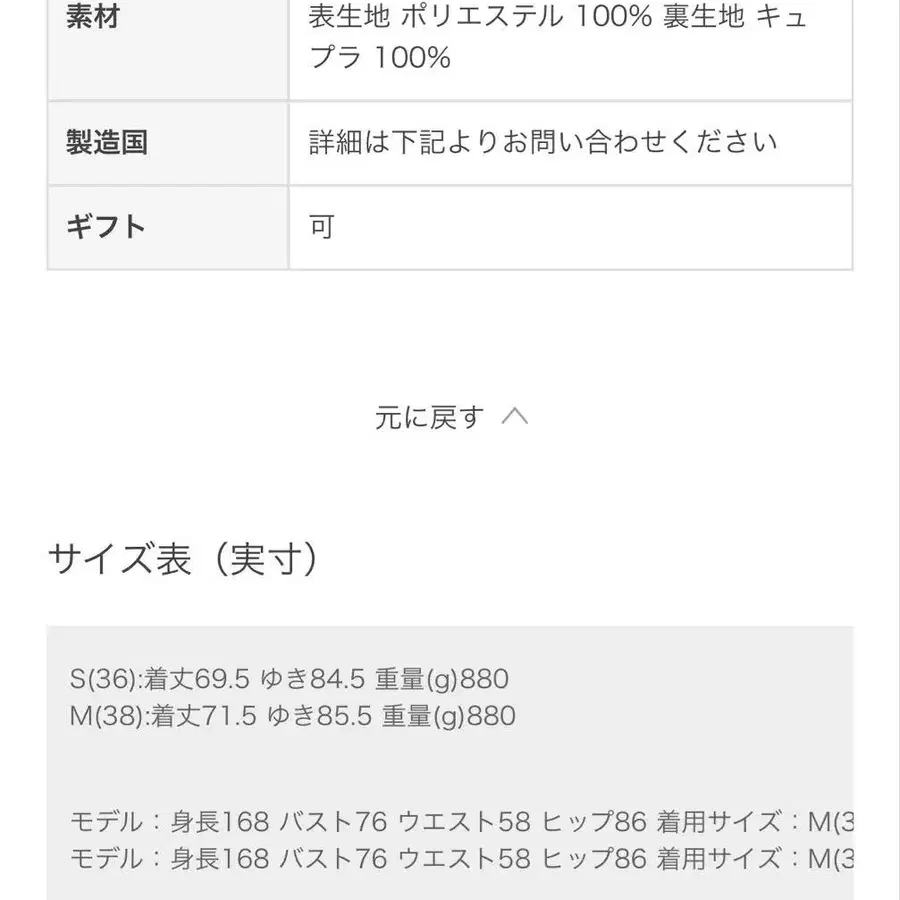Click the ギフト value 可

pyautogui.click(x=321, y=227)
